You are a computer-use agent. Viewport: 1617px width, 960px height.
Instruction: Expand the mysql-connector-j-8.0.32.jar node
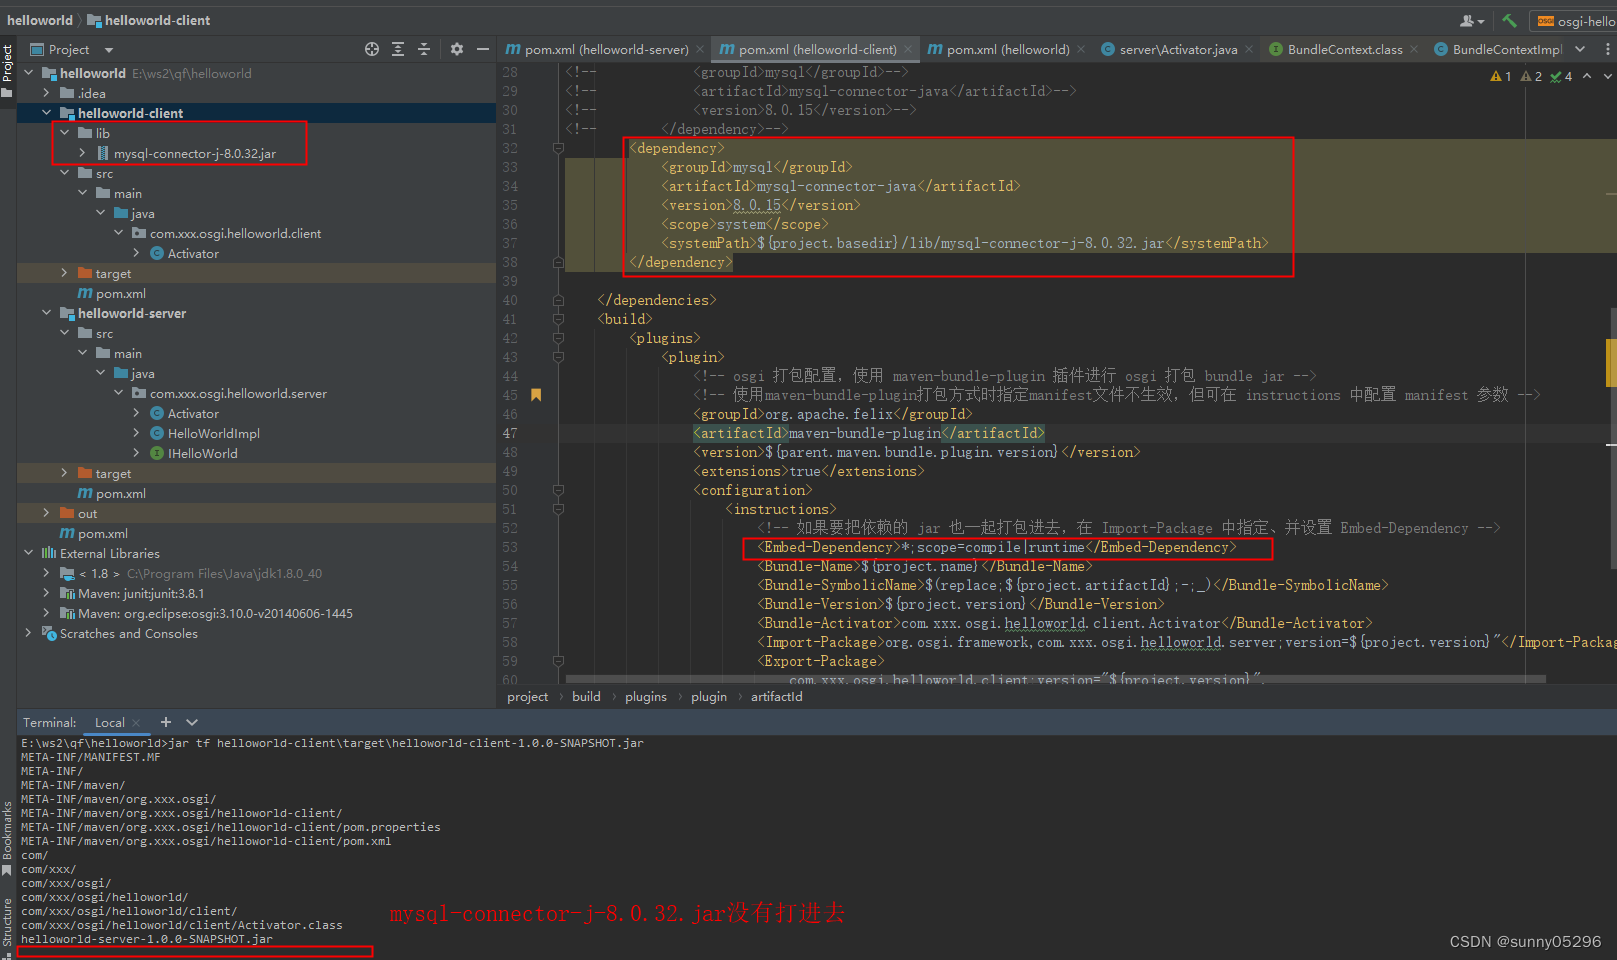81,153
